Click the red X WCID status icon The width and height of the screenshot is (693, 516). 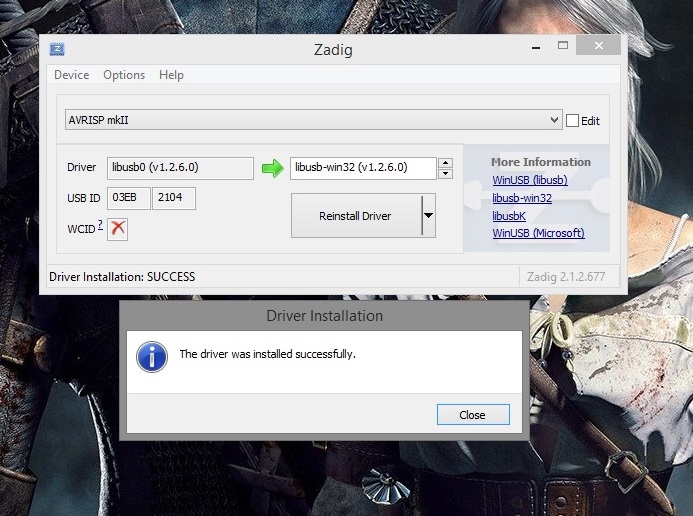(x=118, y=229)
